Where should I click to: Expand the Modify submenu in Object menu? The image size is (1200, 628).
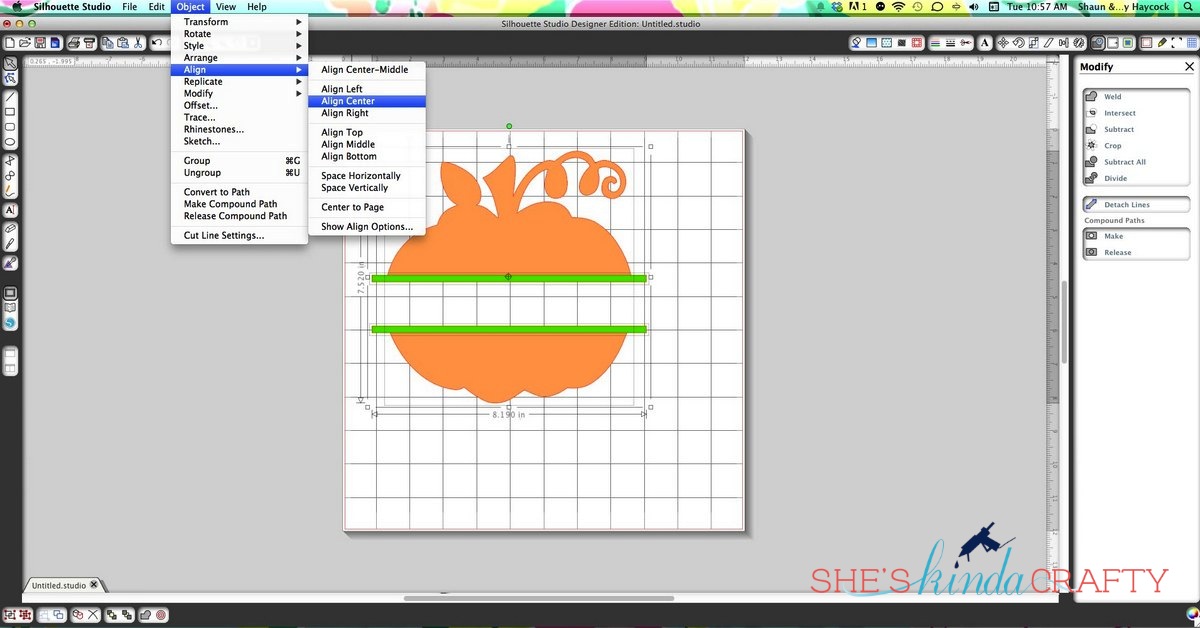239,94
